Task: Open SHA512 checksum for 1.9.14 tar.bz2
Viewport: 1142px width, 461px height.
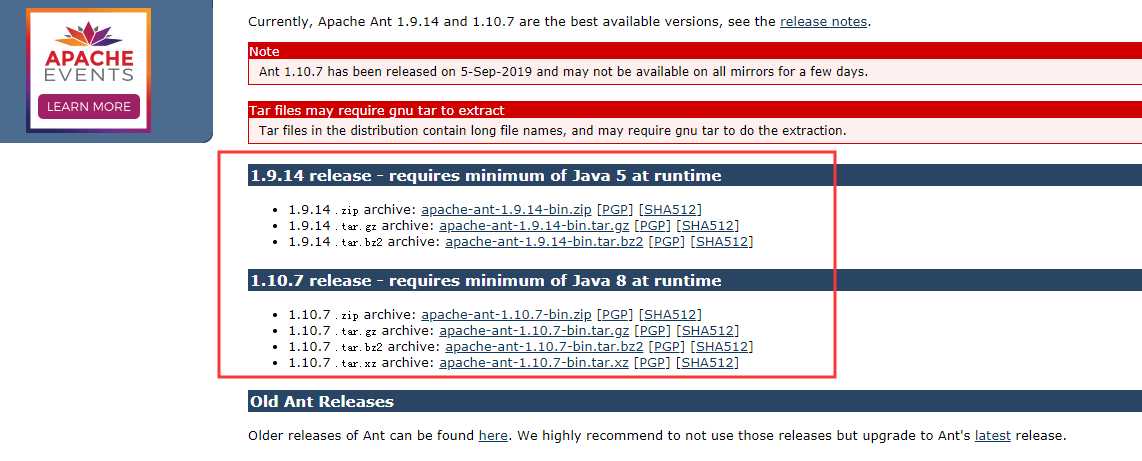Action: point(722,242)
